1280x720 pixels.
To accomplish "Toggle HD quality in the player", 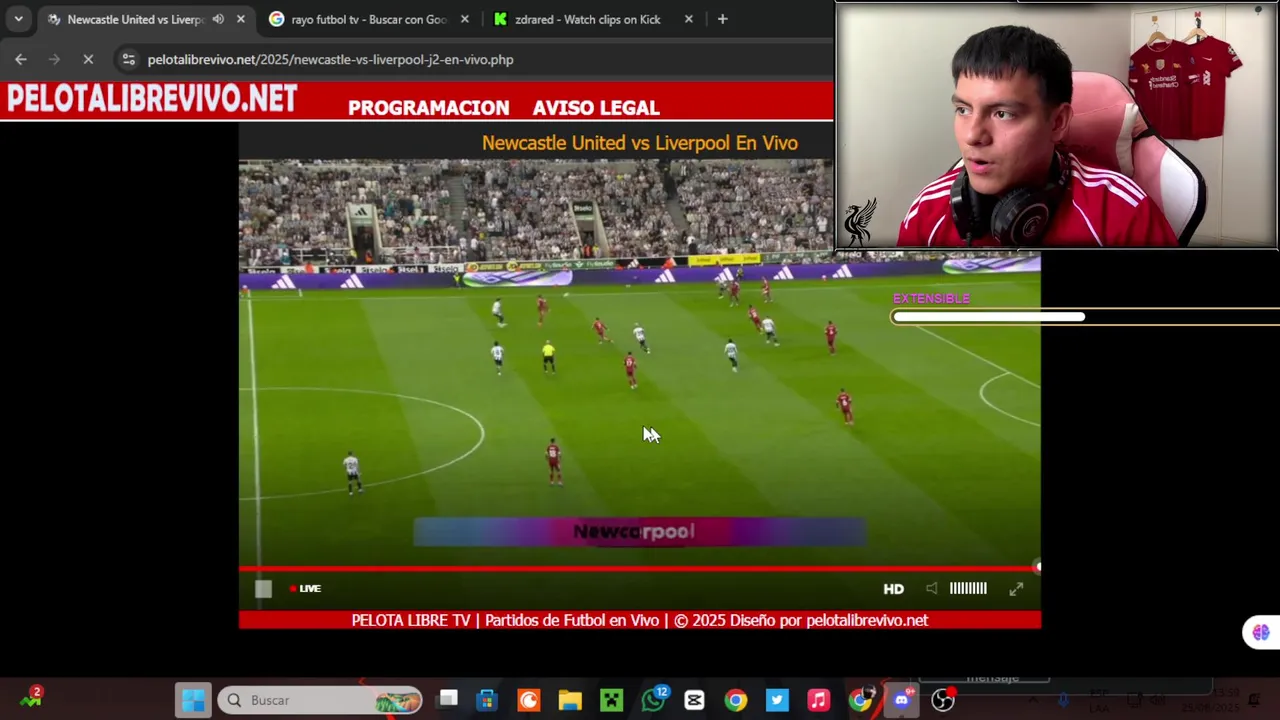I will coord(893,589).
